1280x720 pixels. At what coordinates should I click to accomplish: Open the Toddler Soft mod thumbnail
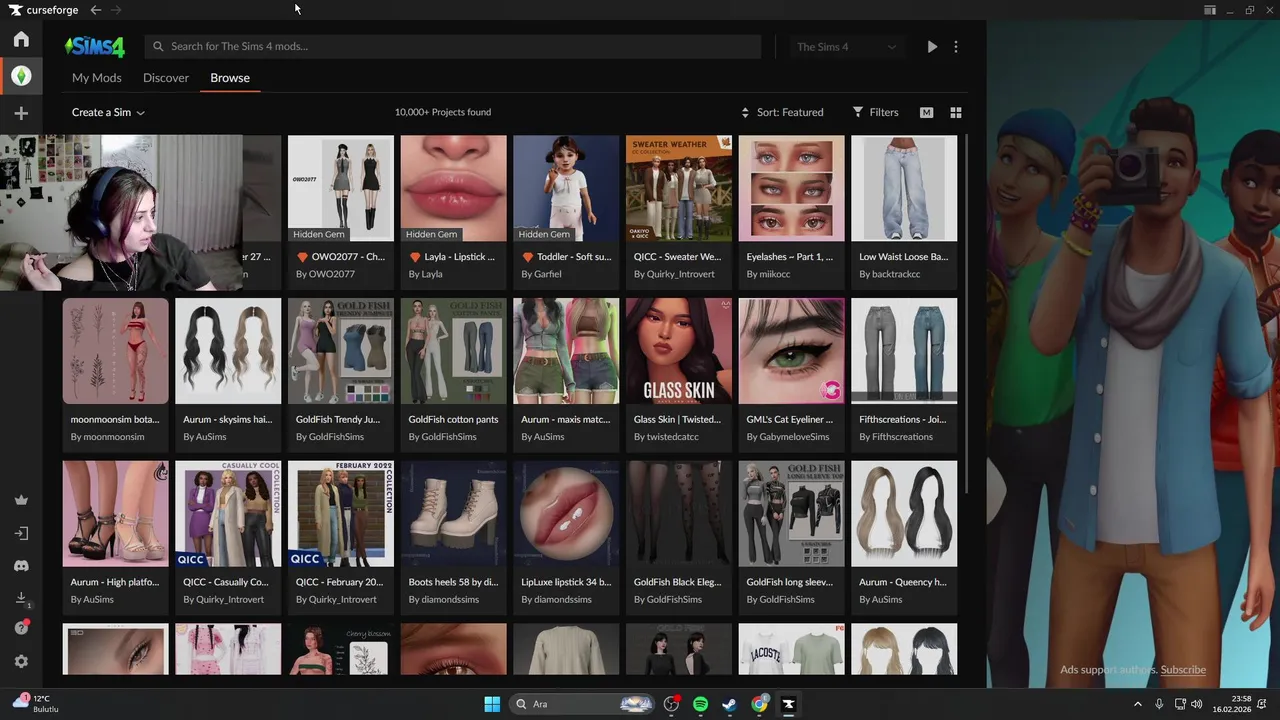point(566,188)
